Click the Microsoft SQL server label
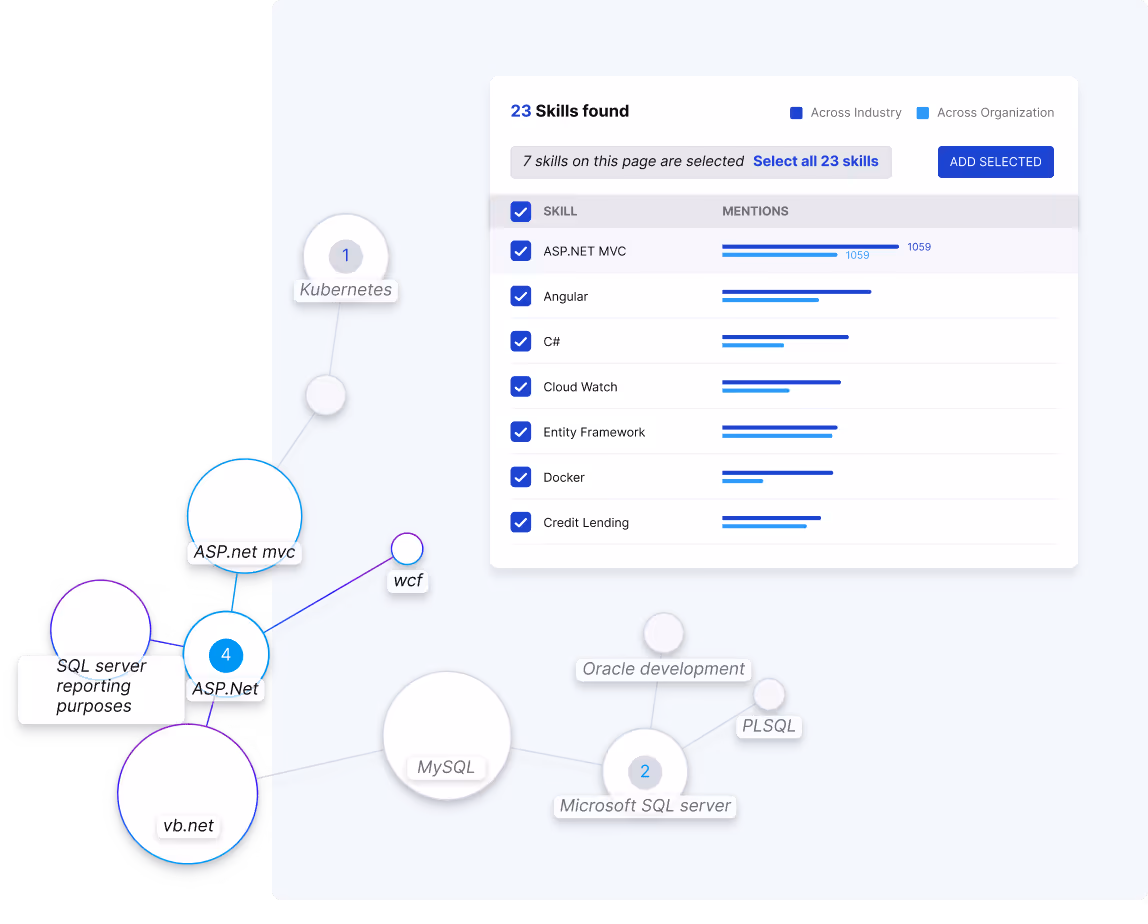The image size is (1148, 924). pyautogui.click(x=645, y=806)
